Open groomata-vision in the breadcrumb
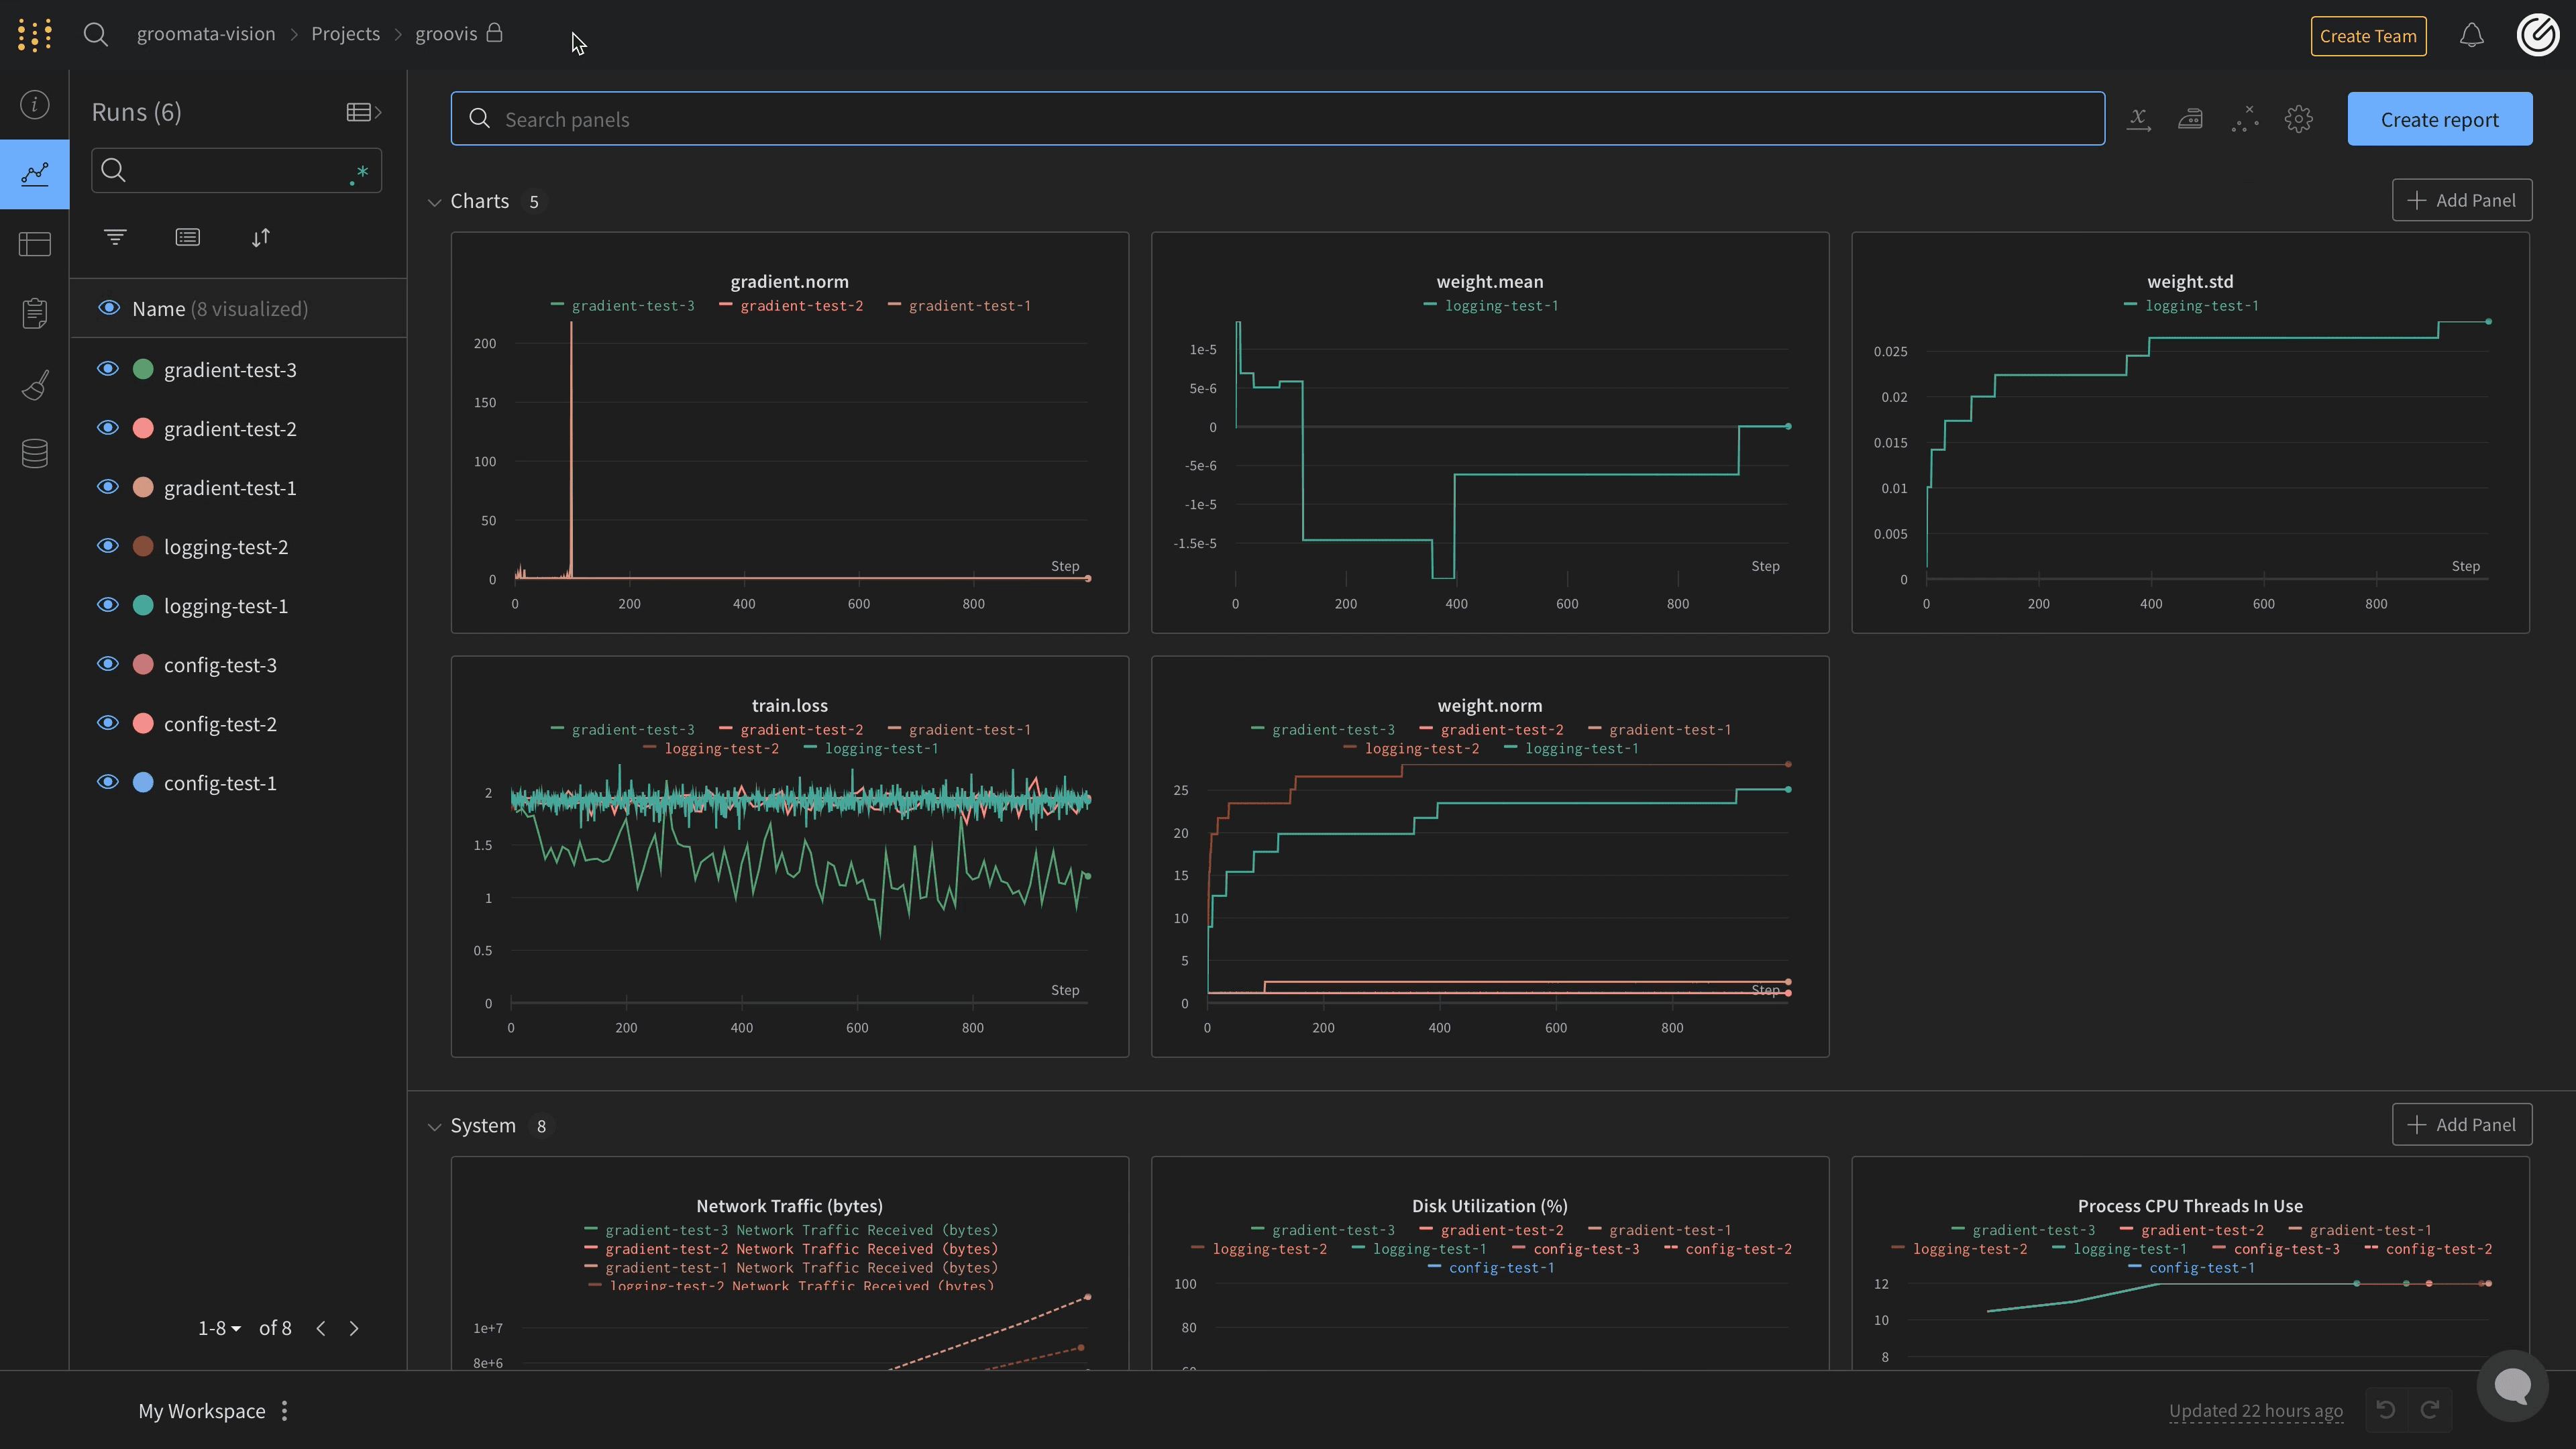Screen dimensions: 2576x1449 point(205,34)
